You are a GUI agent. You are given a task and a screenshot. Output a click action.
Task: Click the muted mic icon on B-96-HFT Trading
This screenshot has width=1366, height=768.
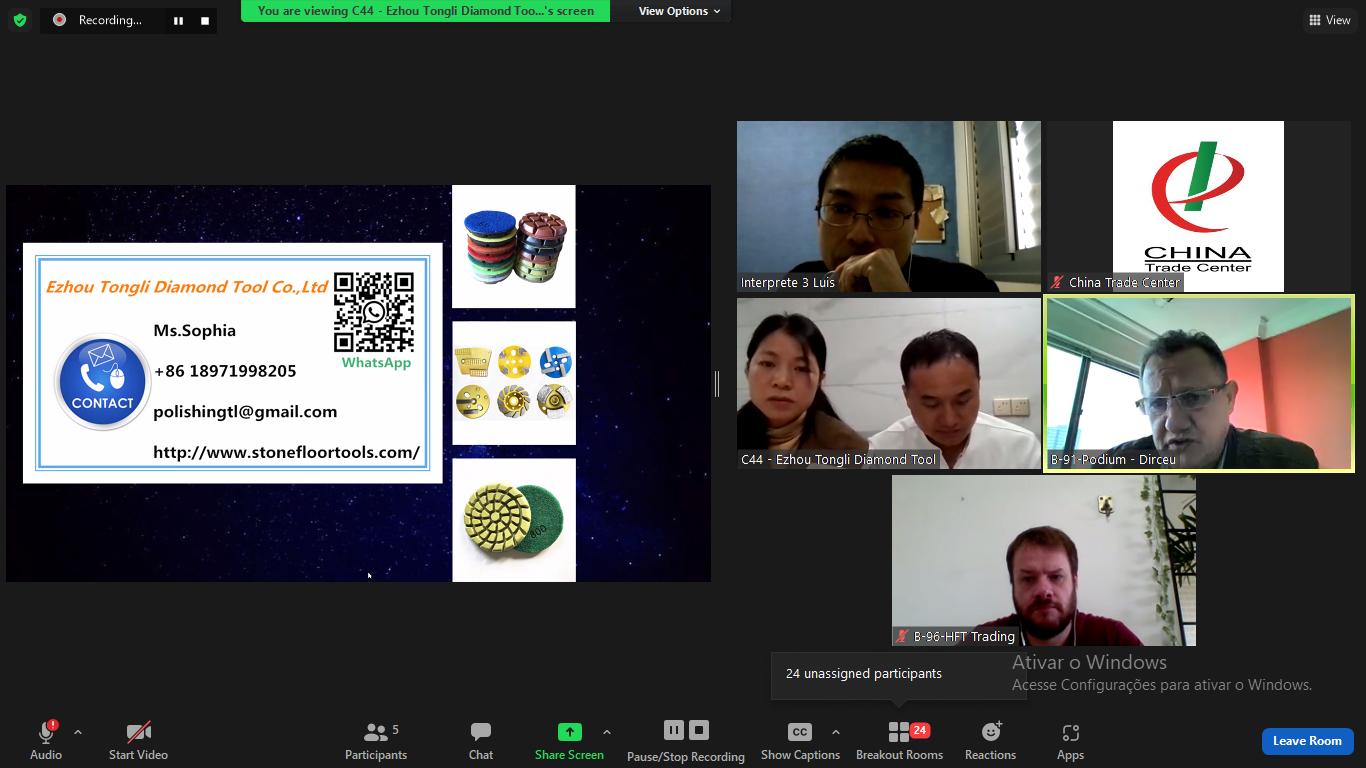click(x=901, y=637)
